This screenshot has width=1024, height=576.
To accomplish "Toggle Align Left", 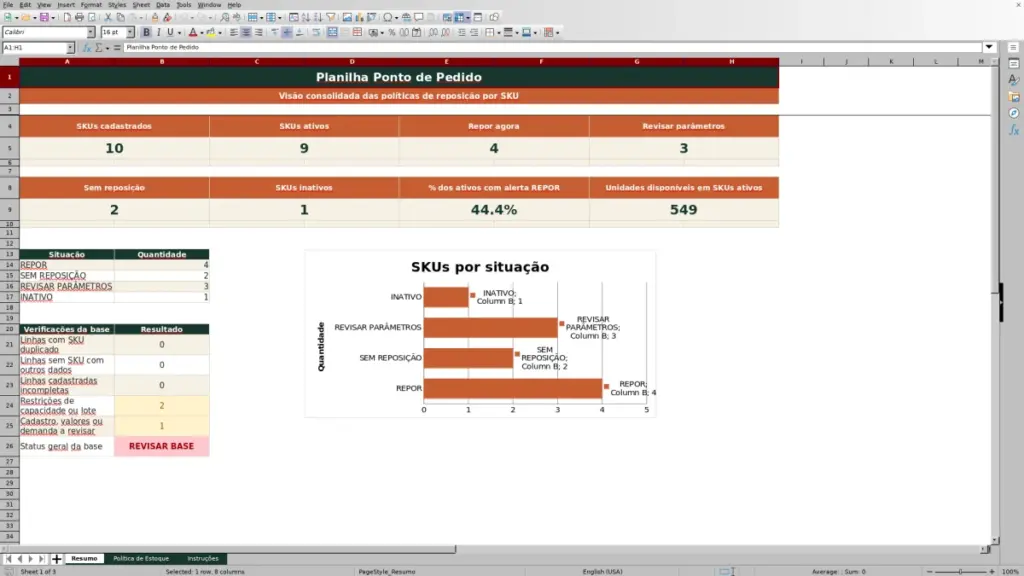I will 234,33.
